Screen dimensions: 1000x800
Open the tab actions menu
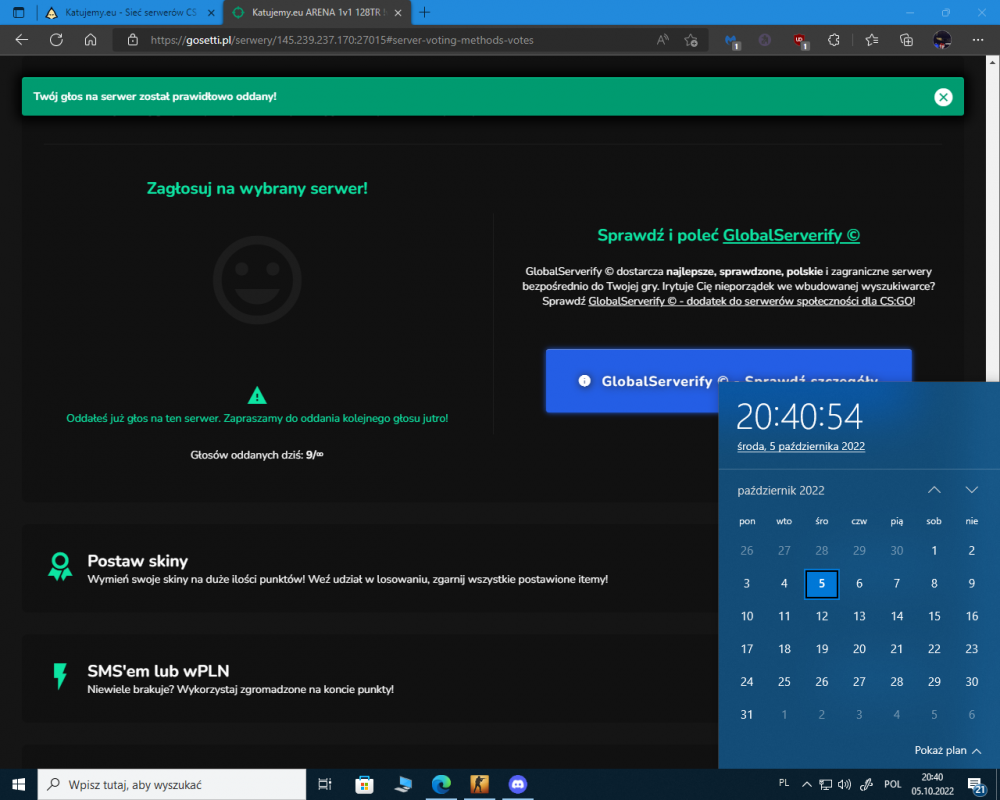[18, 12]
